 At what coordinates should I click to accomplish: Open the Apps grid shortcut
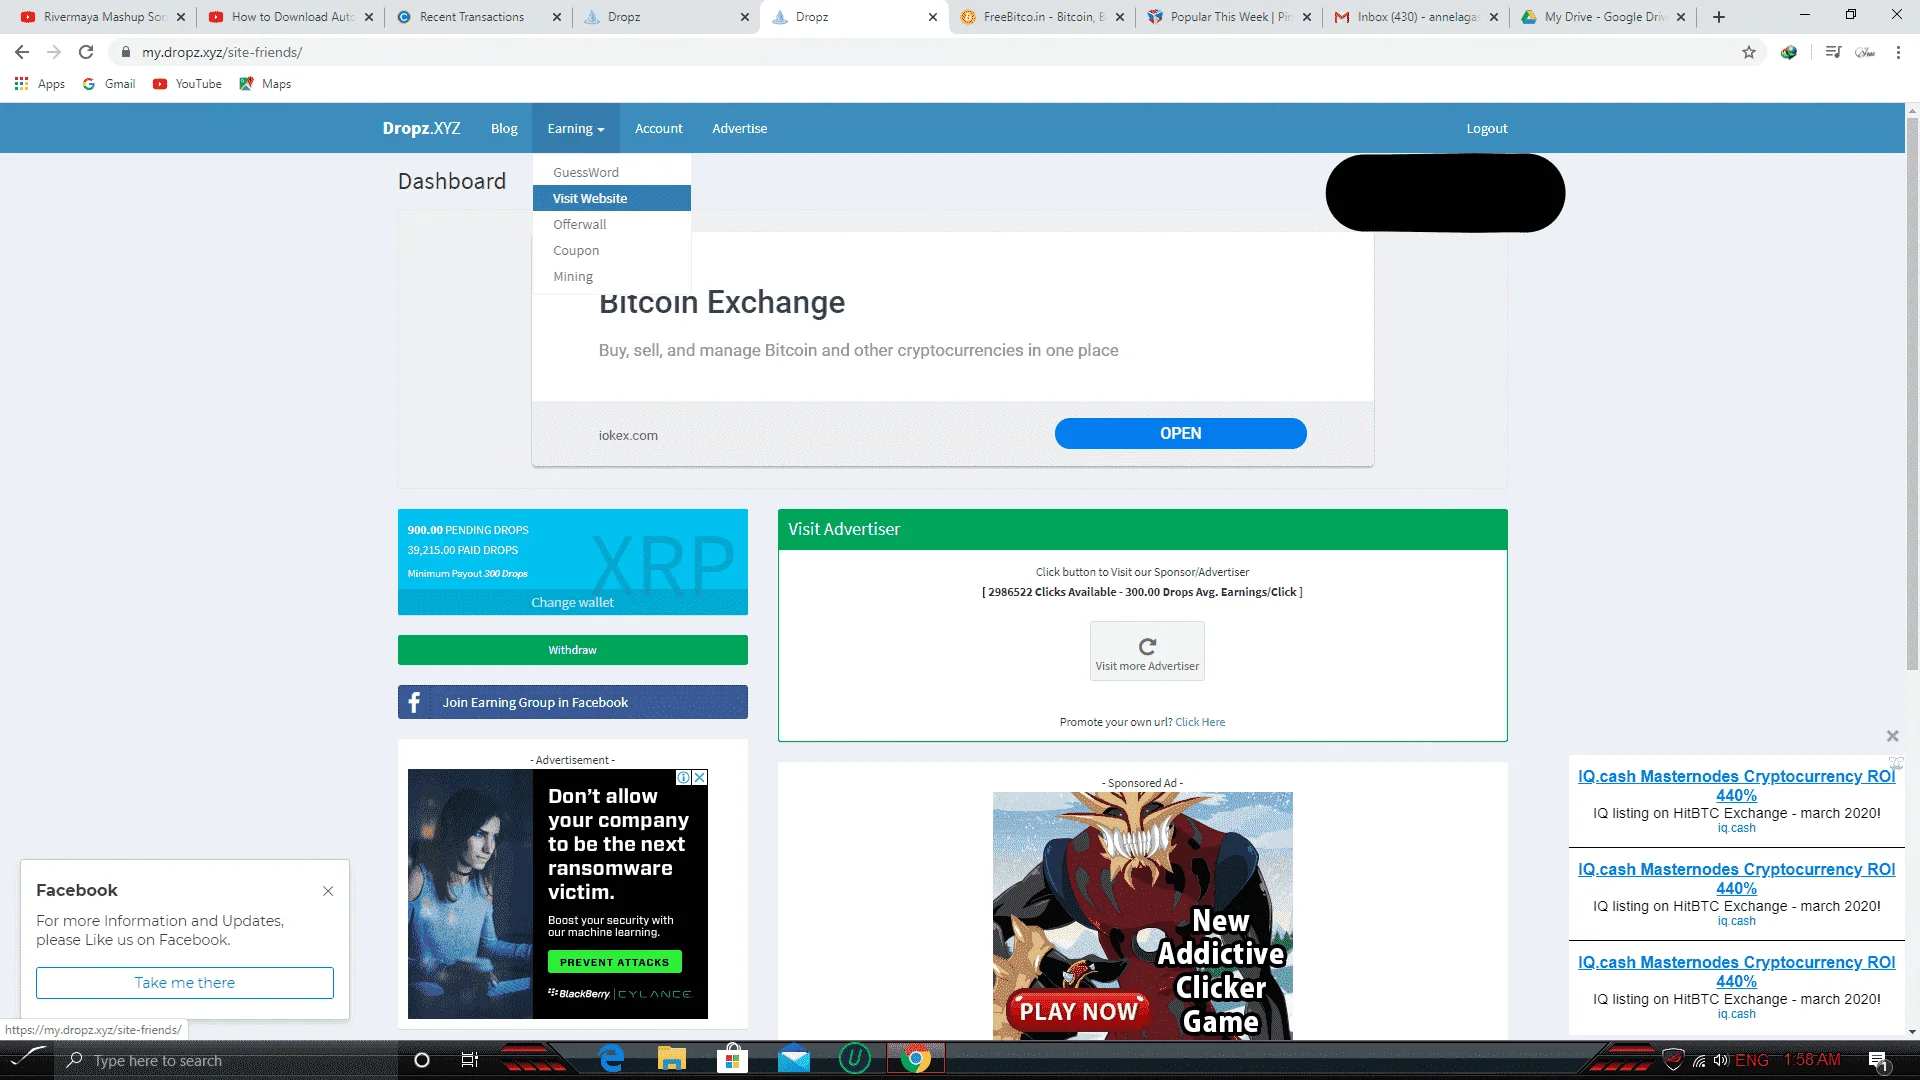40,84
